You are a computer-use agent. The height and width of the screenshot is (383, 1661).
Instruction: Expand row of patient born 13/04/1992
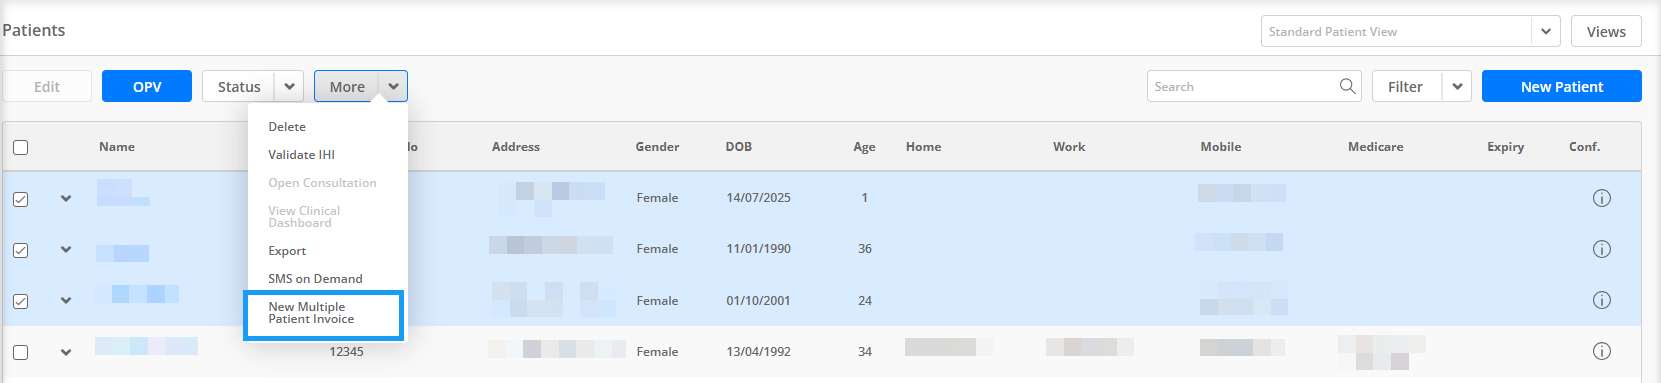click(66, 351)
